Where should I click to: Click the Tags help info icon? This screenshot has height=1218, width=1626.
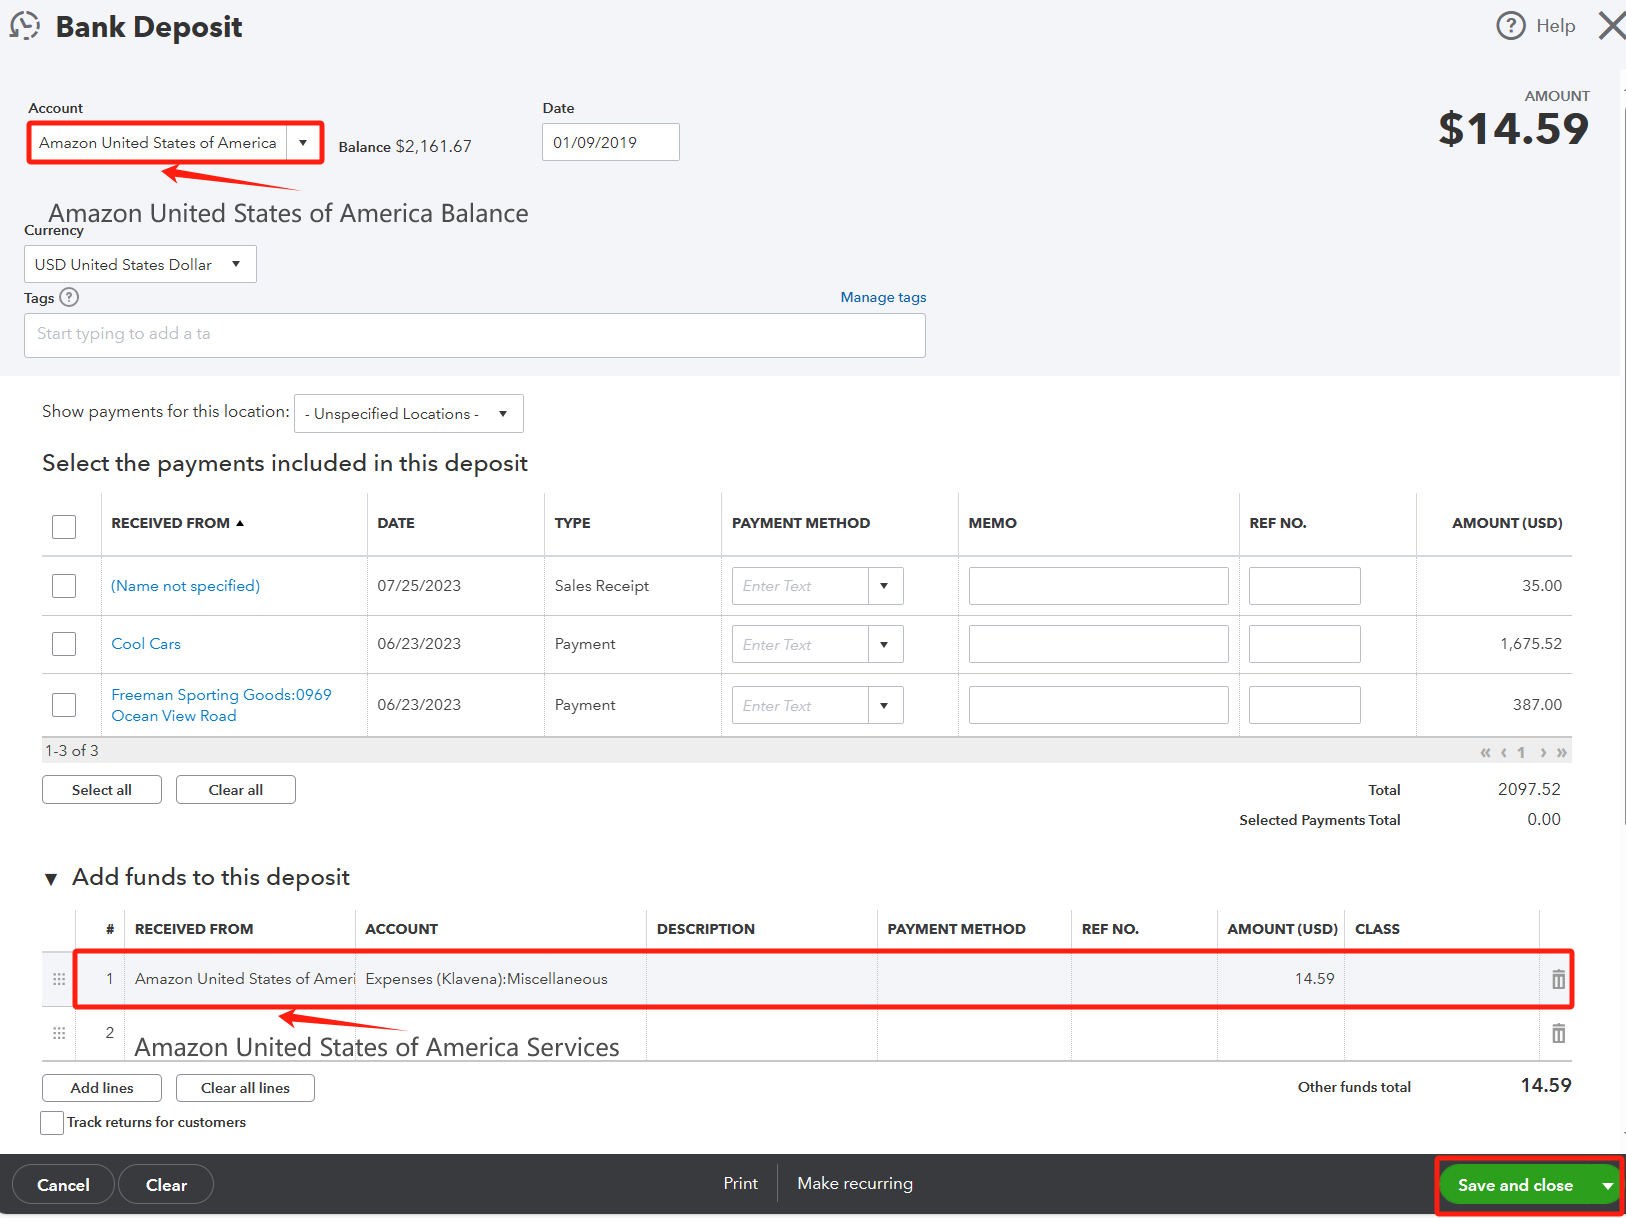69,297
